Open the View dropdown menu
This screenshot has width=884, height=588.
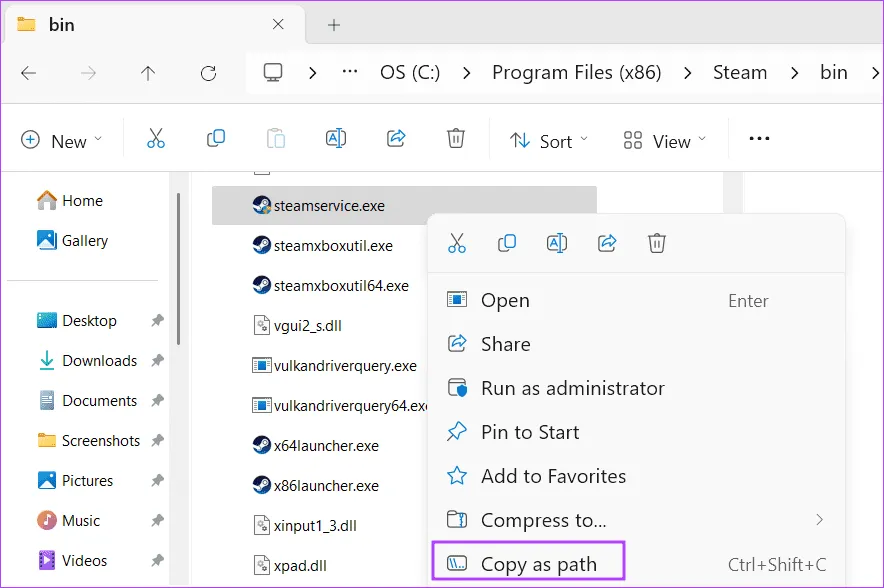[x=664, y=140]
